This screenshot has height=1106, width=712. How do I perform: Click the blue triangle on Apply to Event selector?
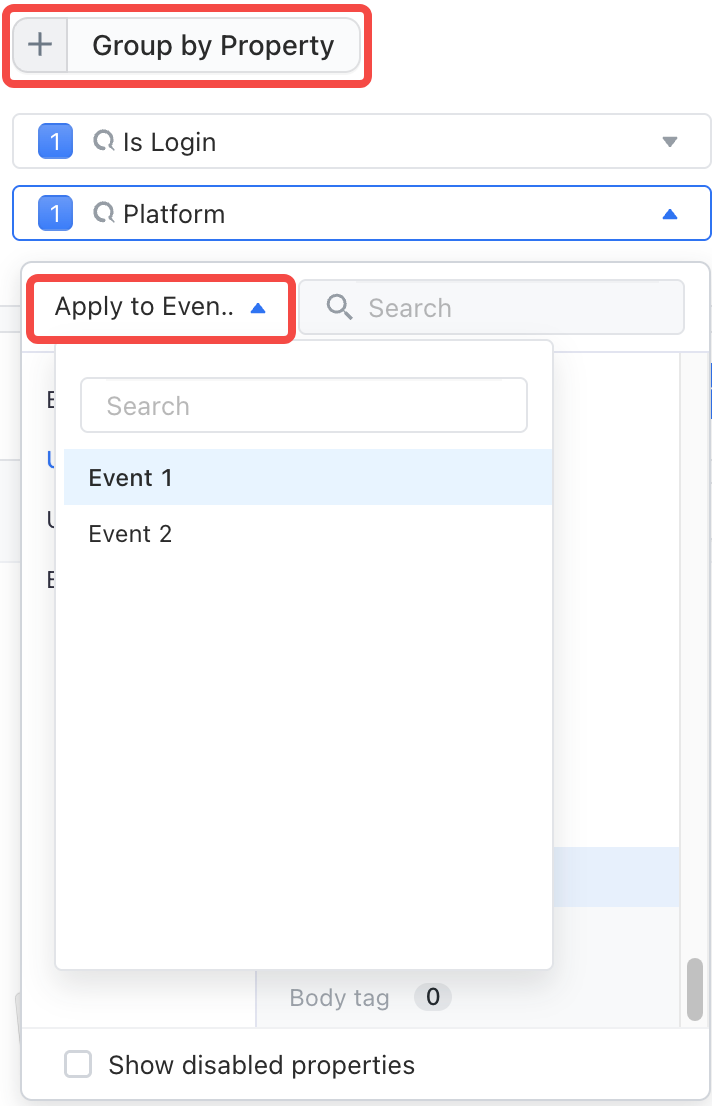(258, 308)
